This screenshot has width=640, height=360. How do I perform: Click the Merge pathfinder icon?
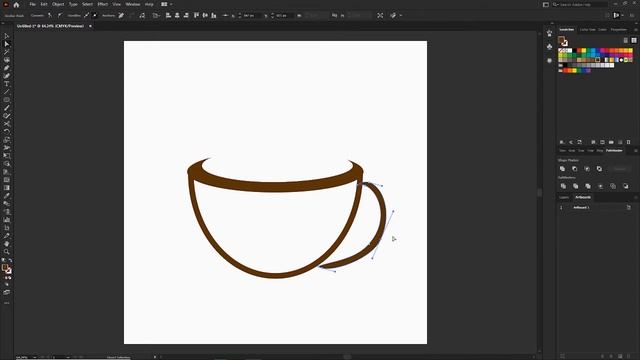click(x=588, y=186)
